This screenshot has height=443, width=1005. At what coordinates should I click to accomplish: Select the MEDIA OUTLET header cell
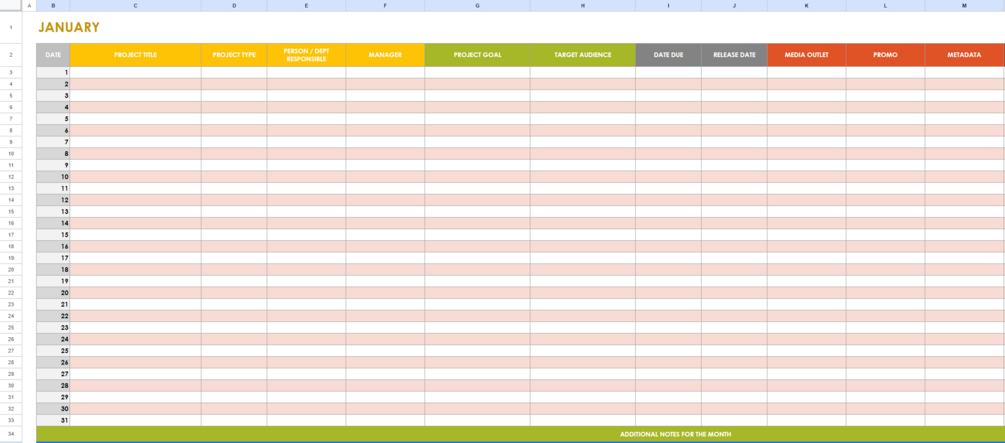pyautogui.click(x=806, y=55)
